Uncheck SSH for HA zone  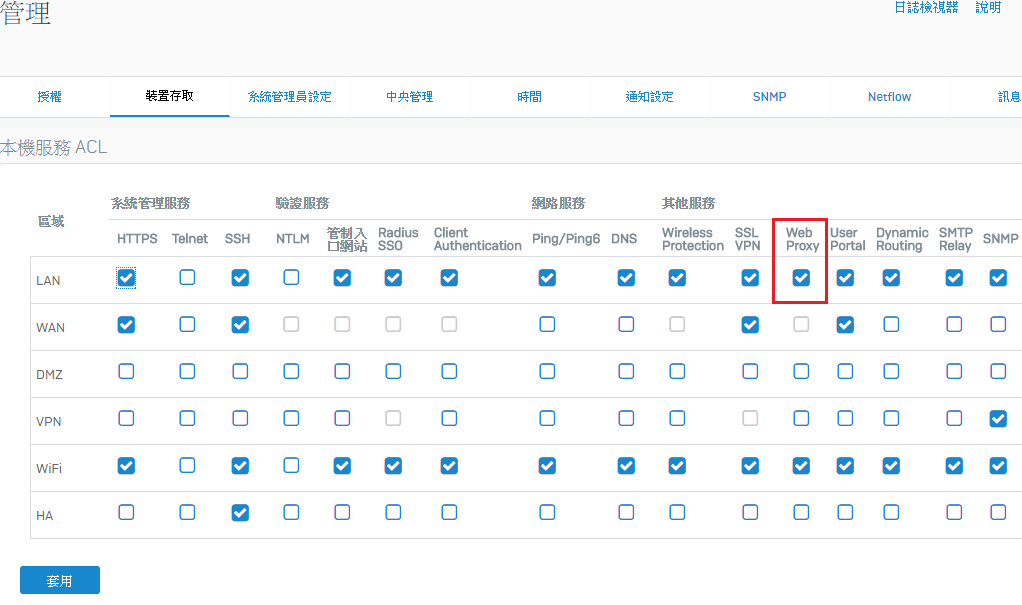240,512
